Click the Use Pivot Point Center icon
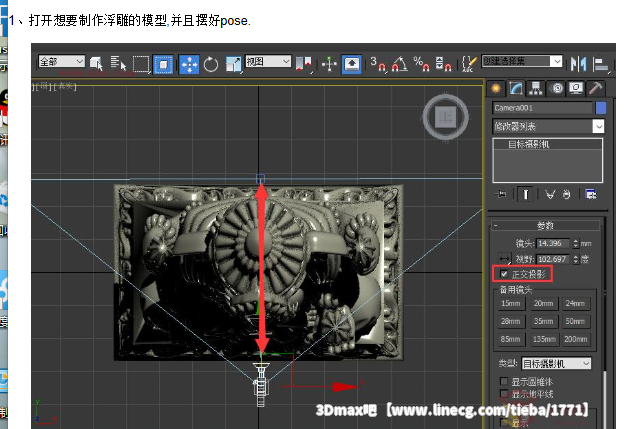Viewport: 628px width, 429px height. pos(303,64)
